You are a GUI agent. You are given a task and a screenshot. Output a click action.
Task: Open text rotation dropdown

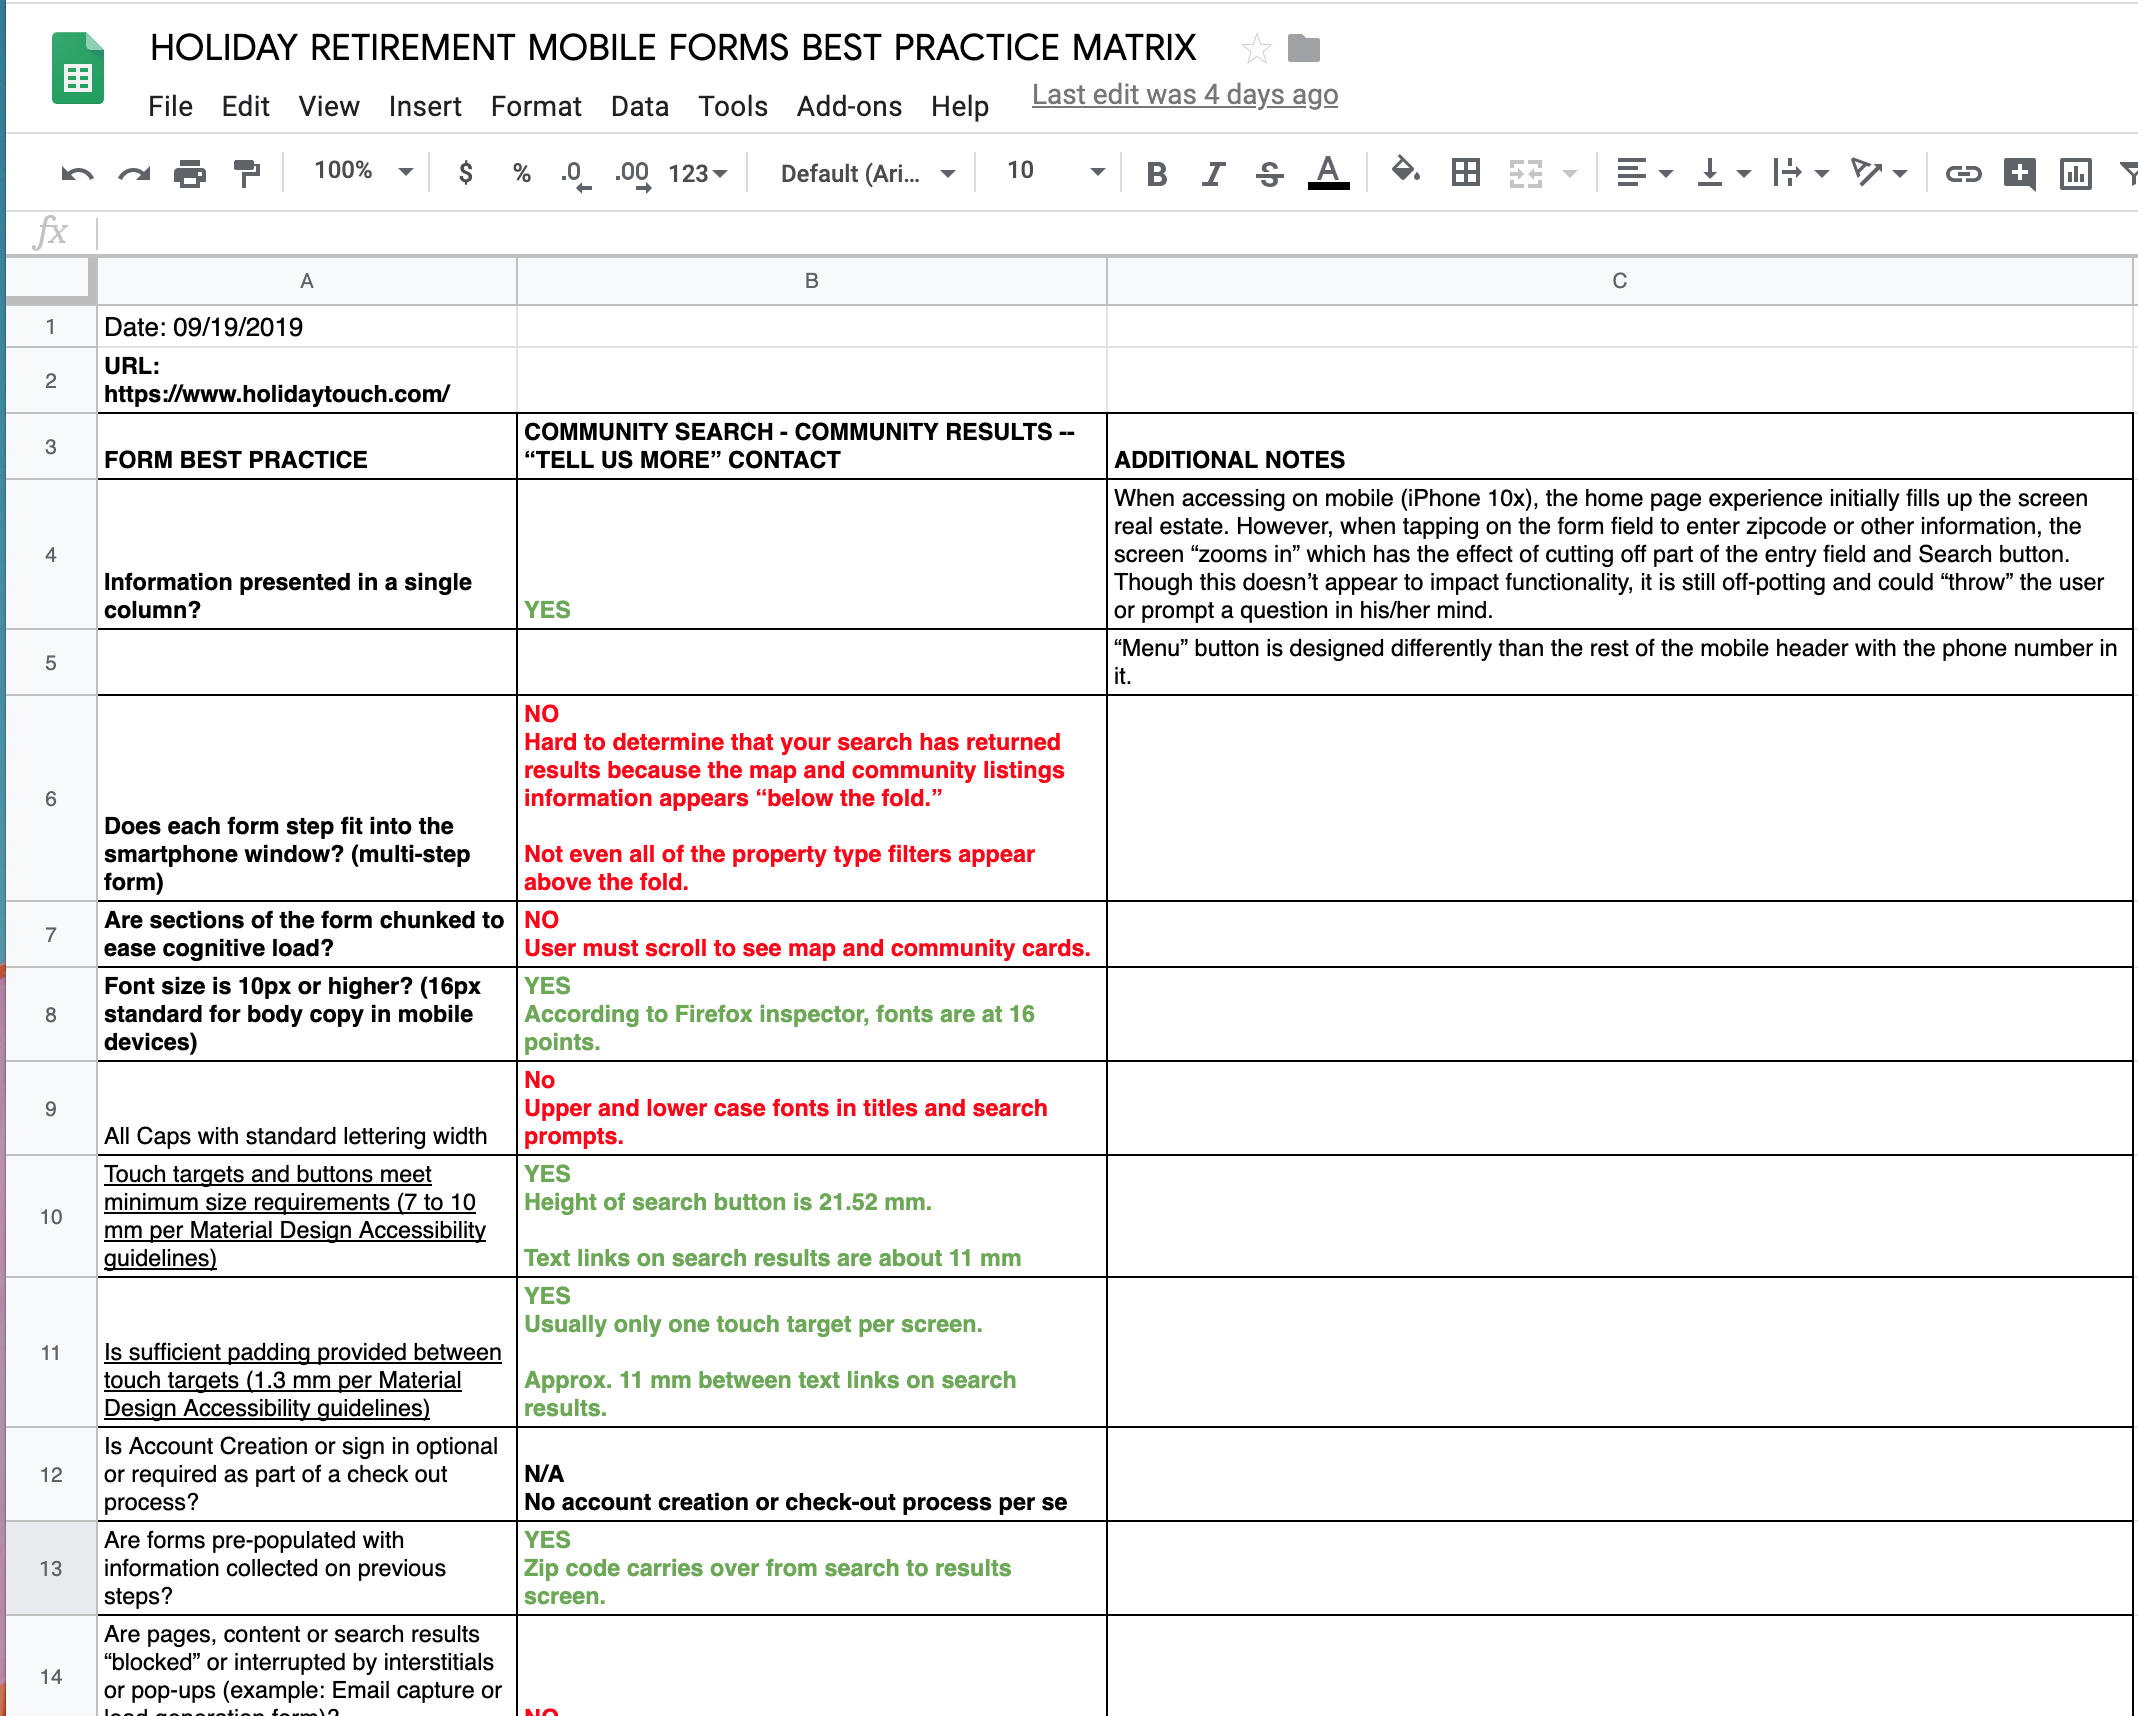click(x=1878, y=173)
